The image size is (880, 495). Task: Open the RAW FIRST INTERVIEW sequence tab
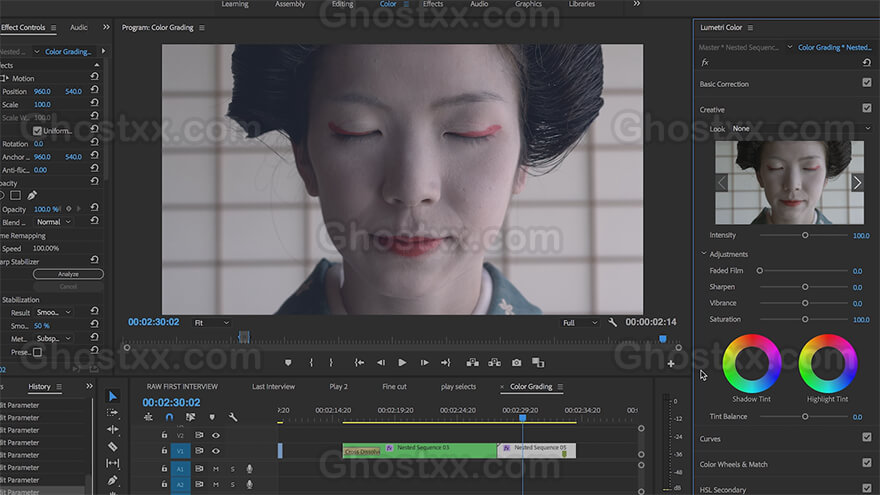click(182, 387)
